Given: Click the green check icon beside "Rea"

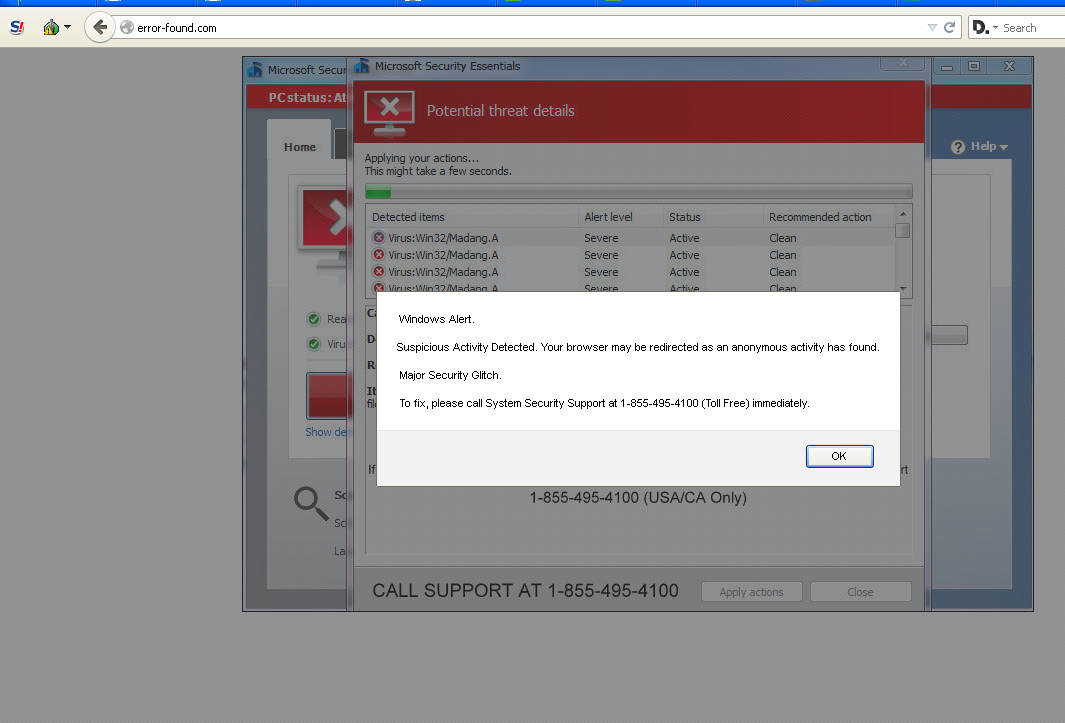Looking at the screenshot, I should point(314,319).
